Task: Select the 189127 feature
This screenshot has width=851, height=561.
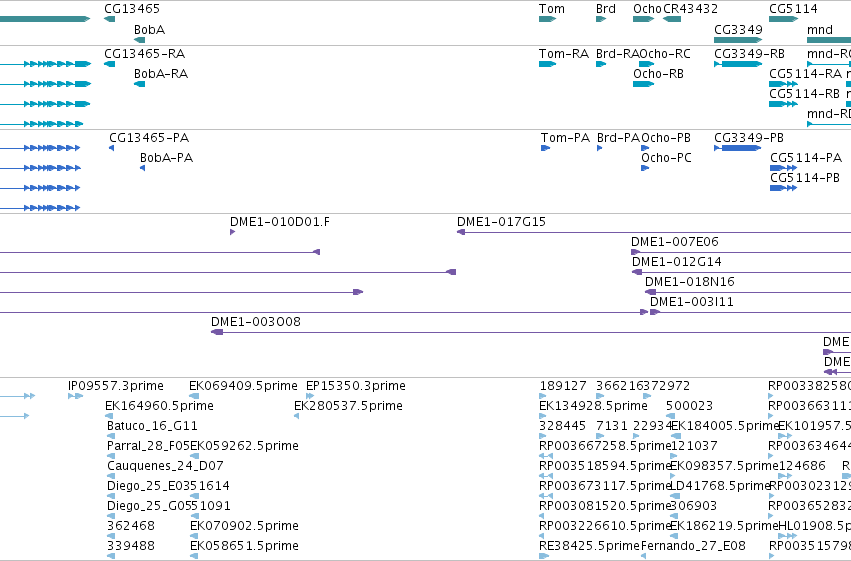Action: click(x=543, y=396)
